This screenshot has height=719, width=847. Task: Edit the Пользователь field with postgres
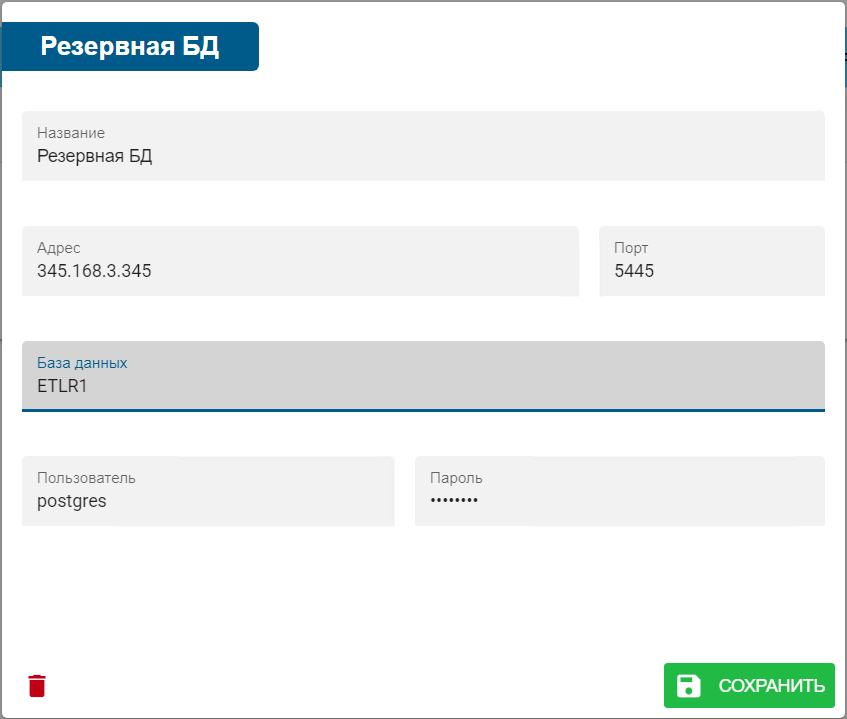(208, 491)
